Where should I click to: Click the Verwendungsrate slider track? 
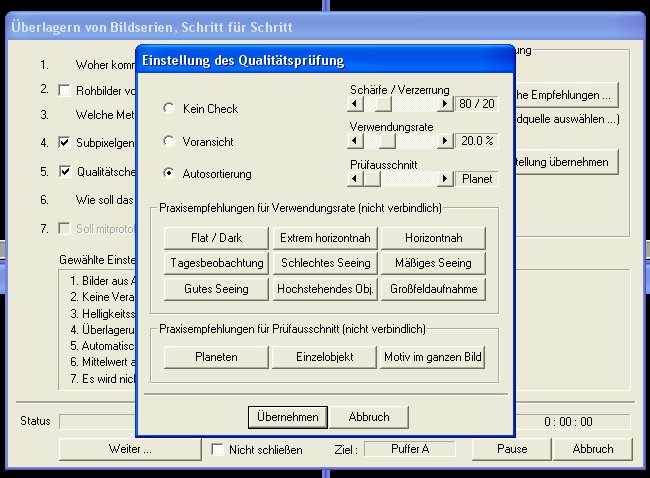click(410, 141)
